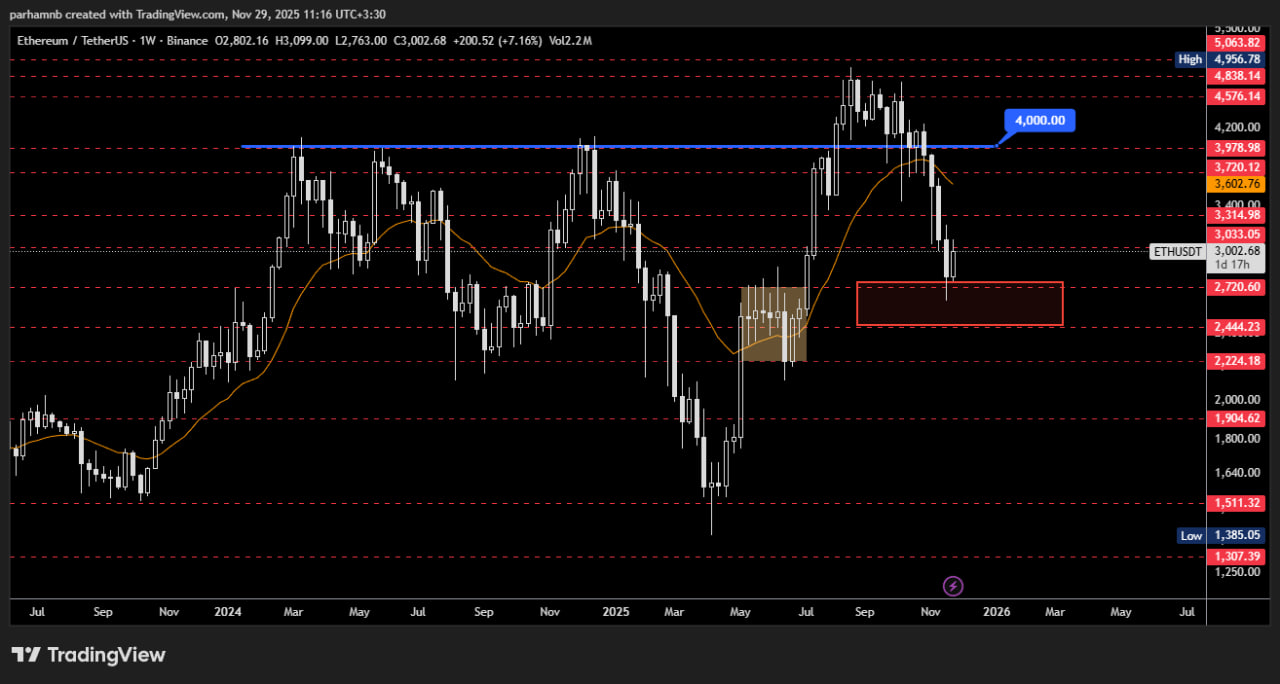The image size is (1280, 684).
Task: Click the 5,063.82 top price level label
Action: pos(1237,43)
